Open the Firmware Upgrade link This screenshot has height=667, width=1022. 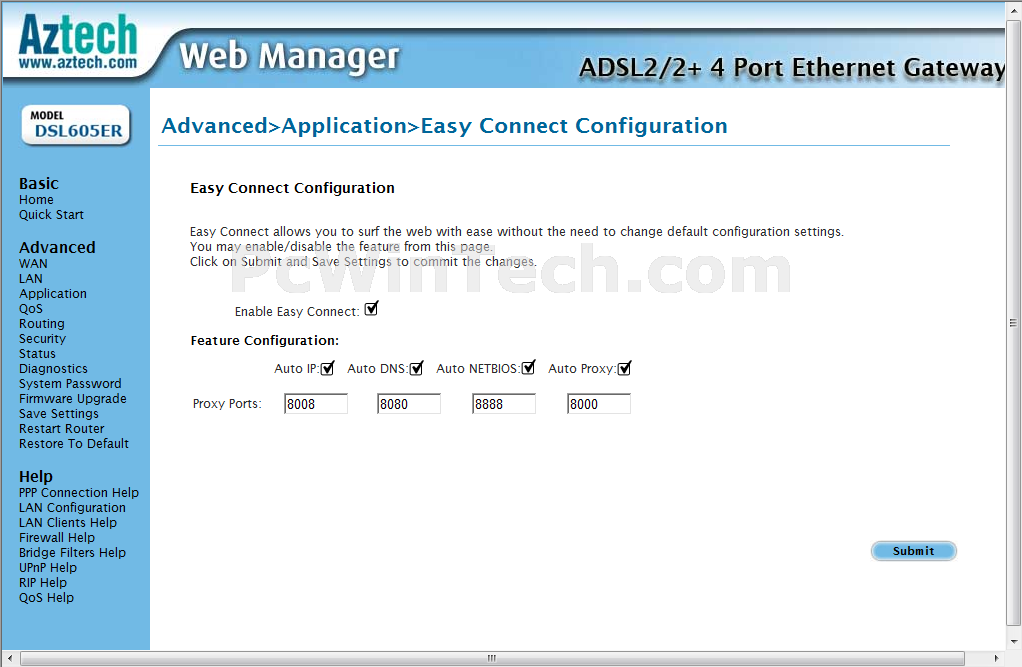click(x=72, y=398)
